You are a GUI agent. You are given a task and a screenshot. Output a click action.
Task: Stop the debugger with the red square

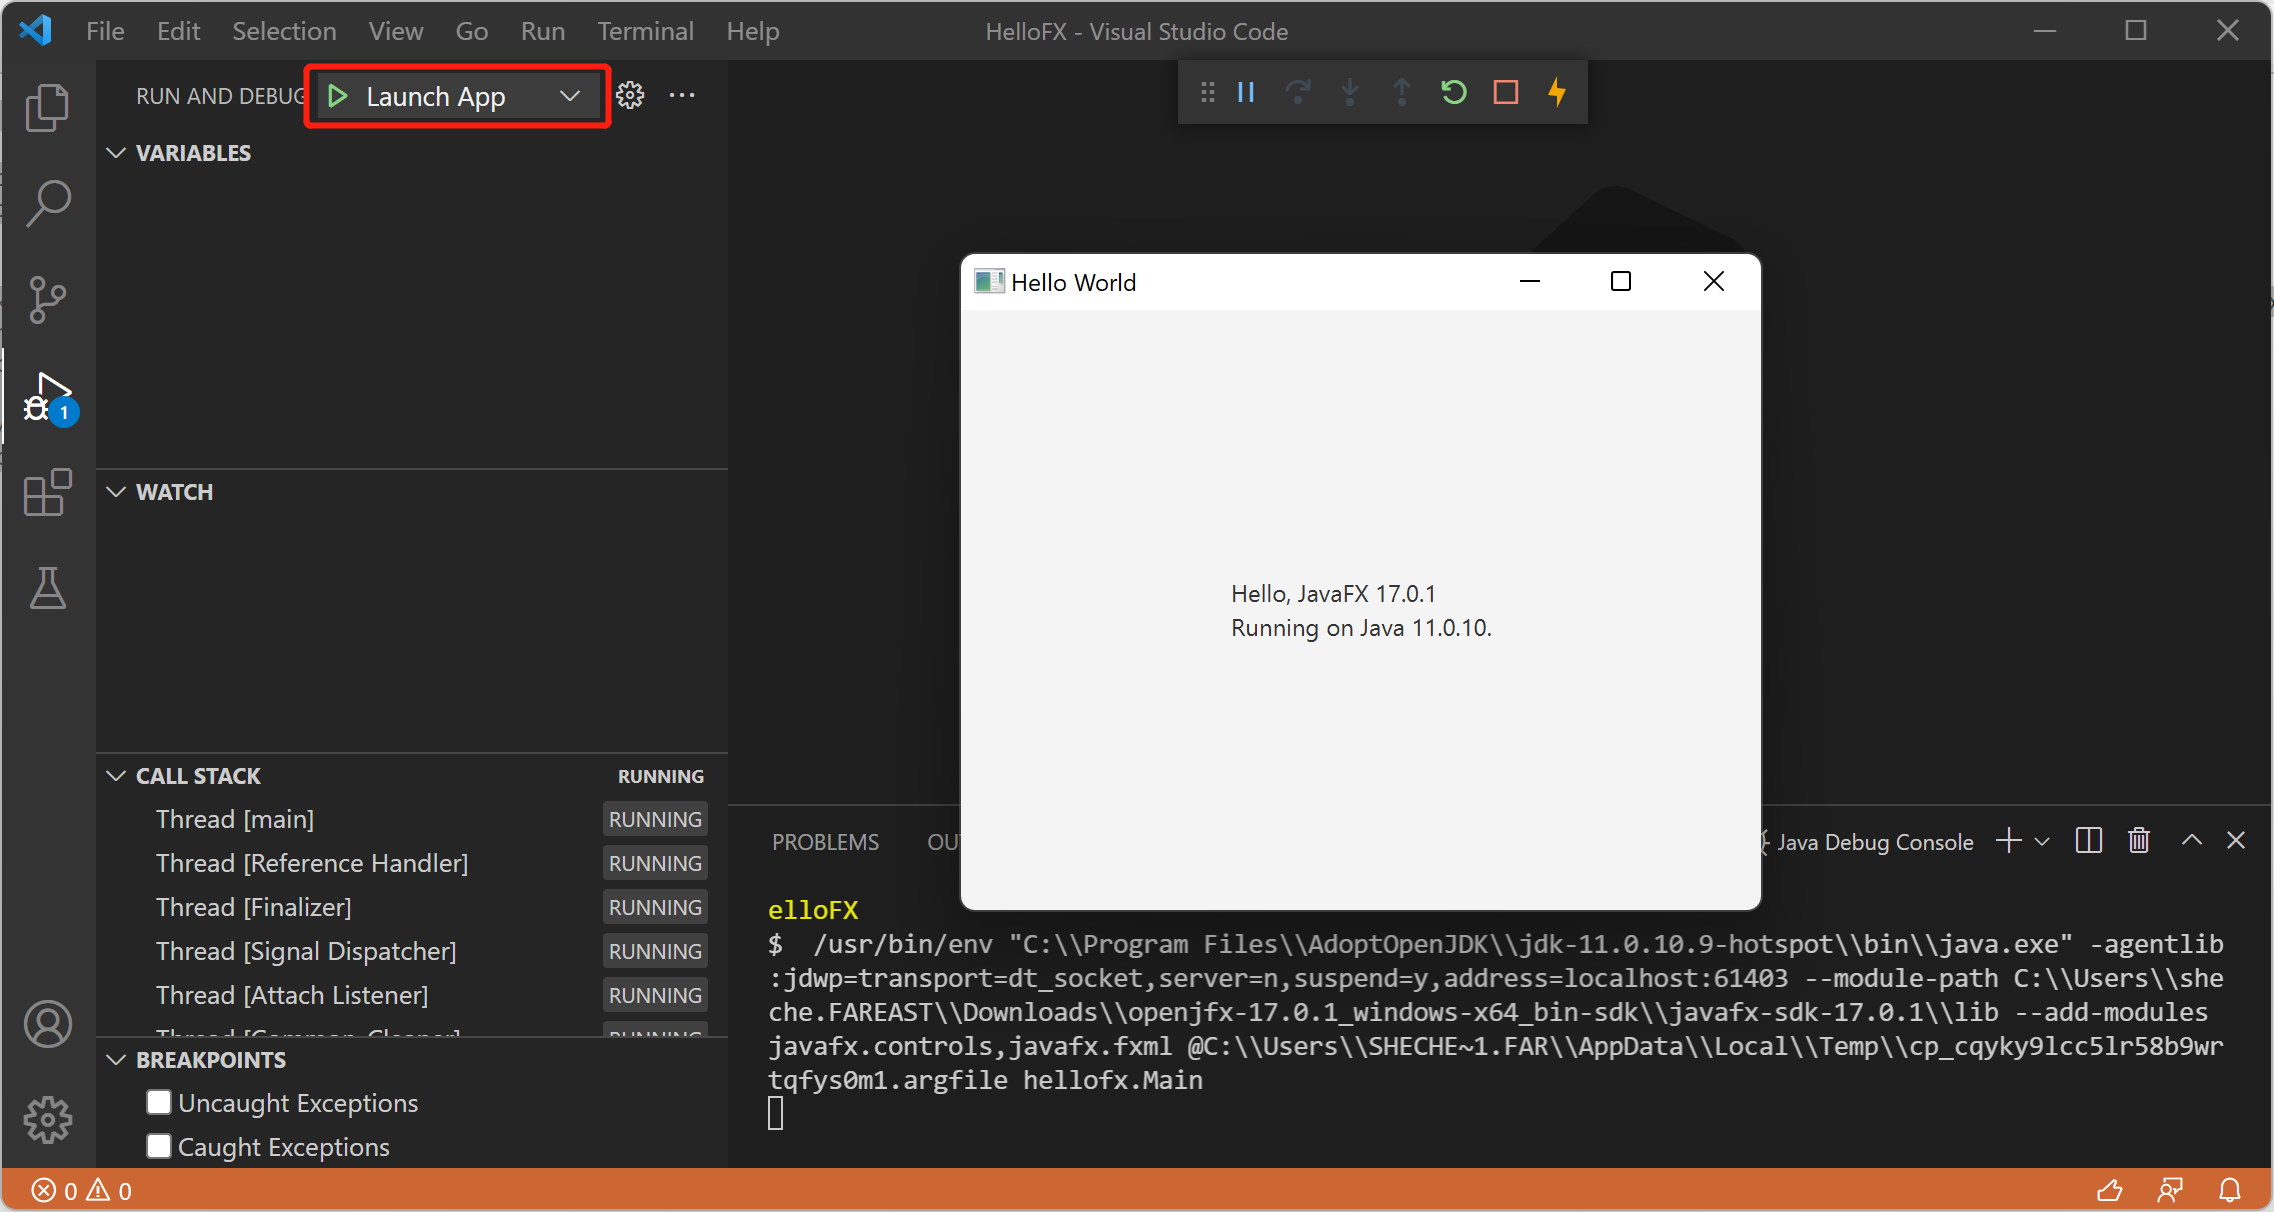coord(1505,93)
